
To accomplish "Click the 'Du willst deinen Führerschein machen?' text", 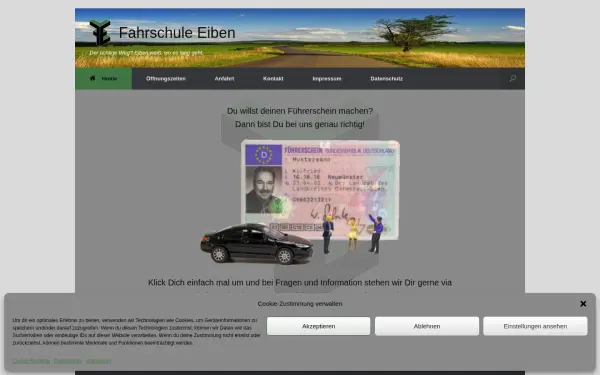I will click(x=300, y=111).
